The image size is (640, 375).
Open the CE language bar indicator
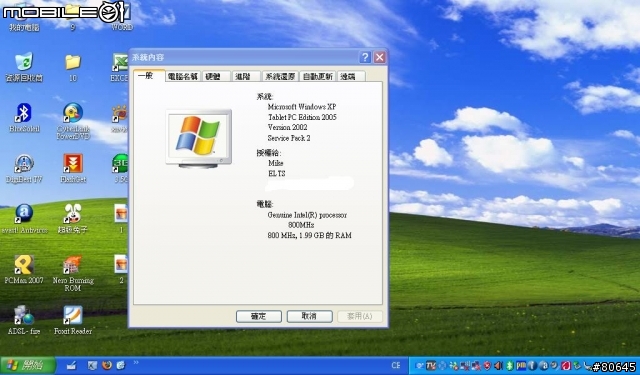[x=396, y=366]
